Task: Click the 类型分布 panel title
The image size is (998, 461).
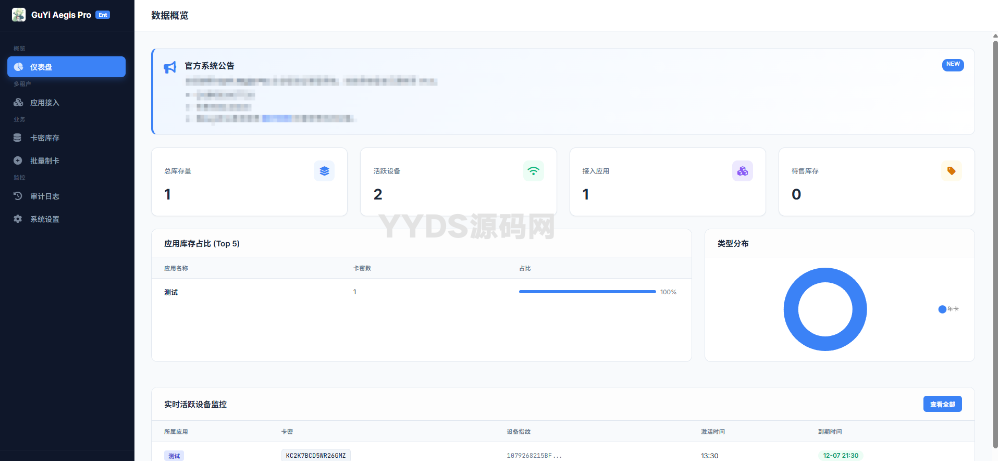Action: tap(733, 243)
